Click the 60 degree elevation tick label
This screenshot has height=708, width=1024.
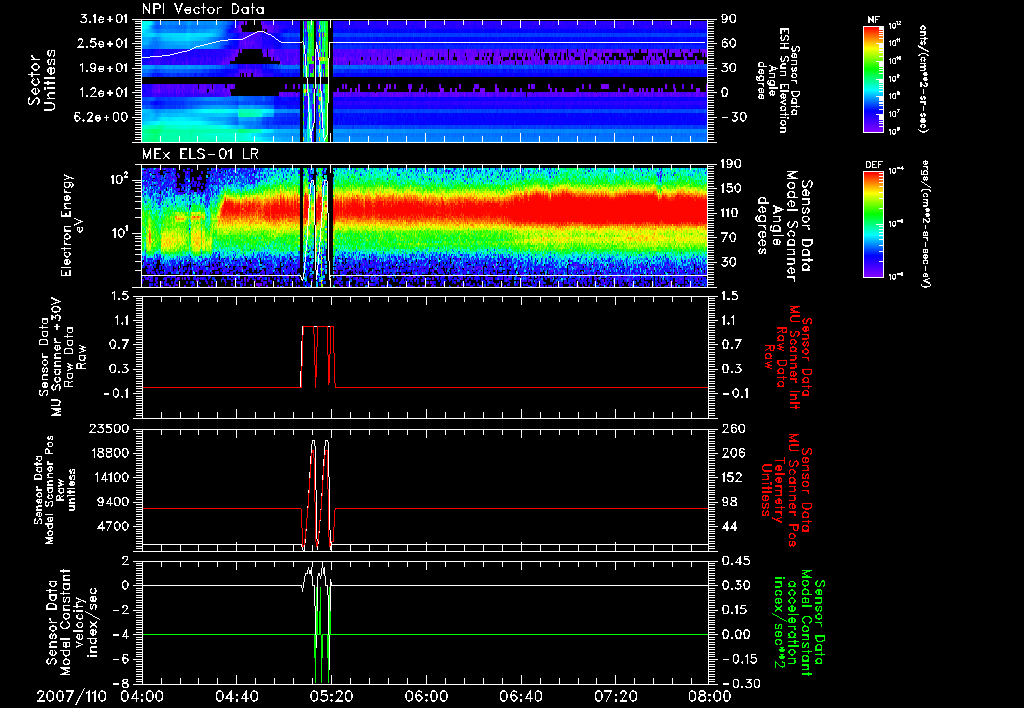click(x=728, y=43)
